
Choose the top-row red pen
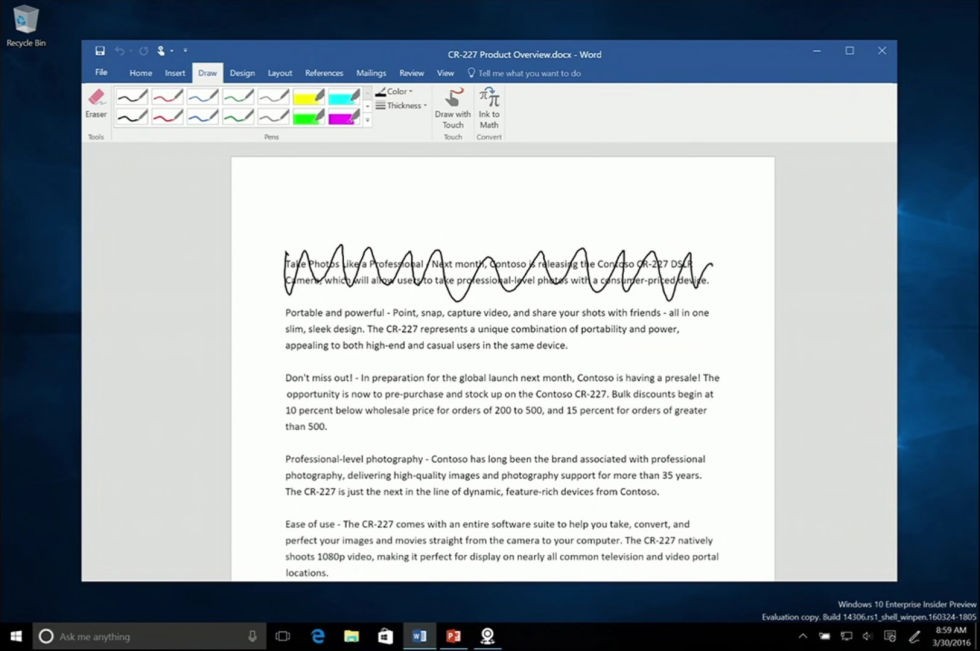[x=168, y=97]
